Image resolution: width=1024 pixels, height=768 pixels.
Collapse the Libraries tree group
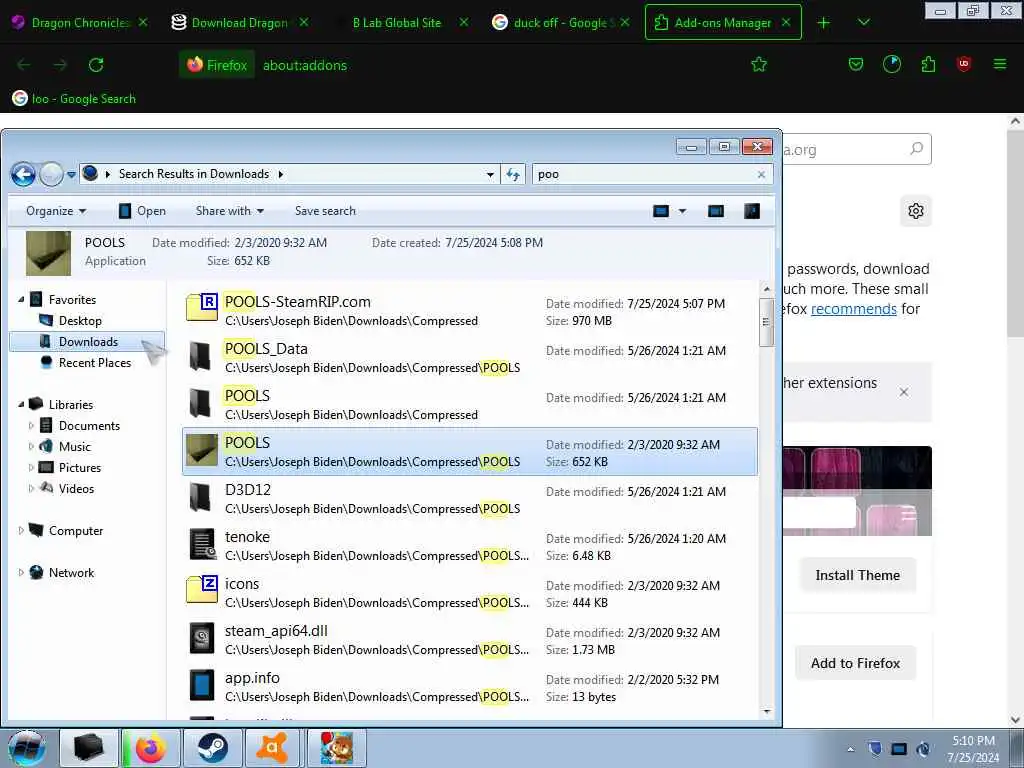point(22,405)
